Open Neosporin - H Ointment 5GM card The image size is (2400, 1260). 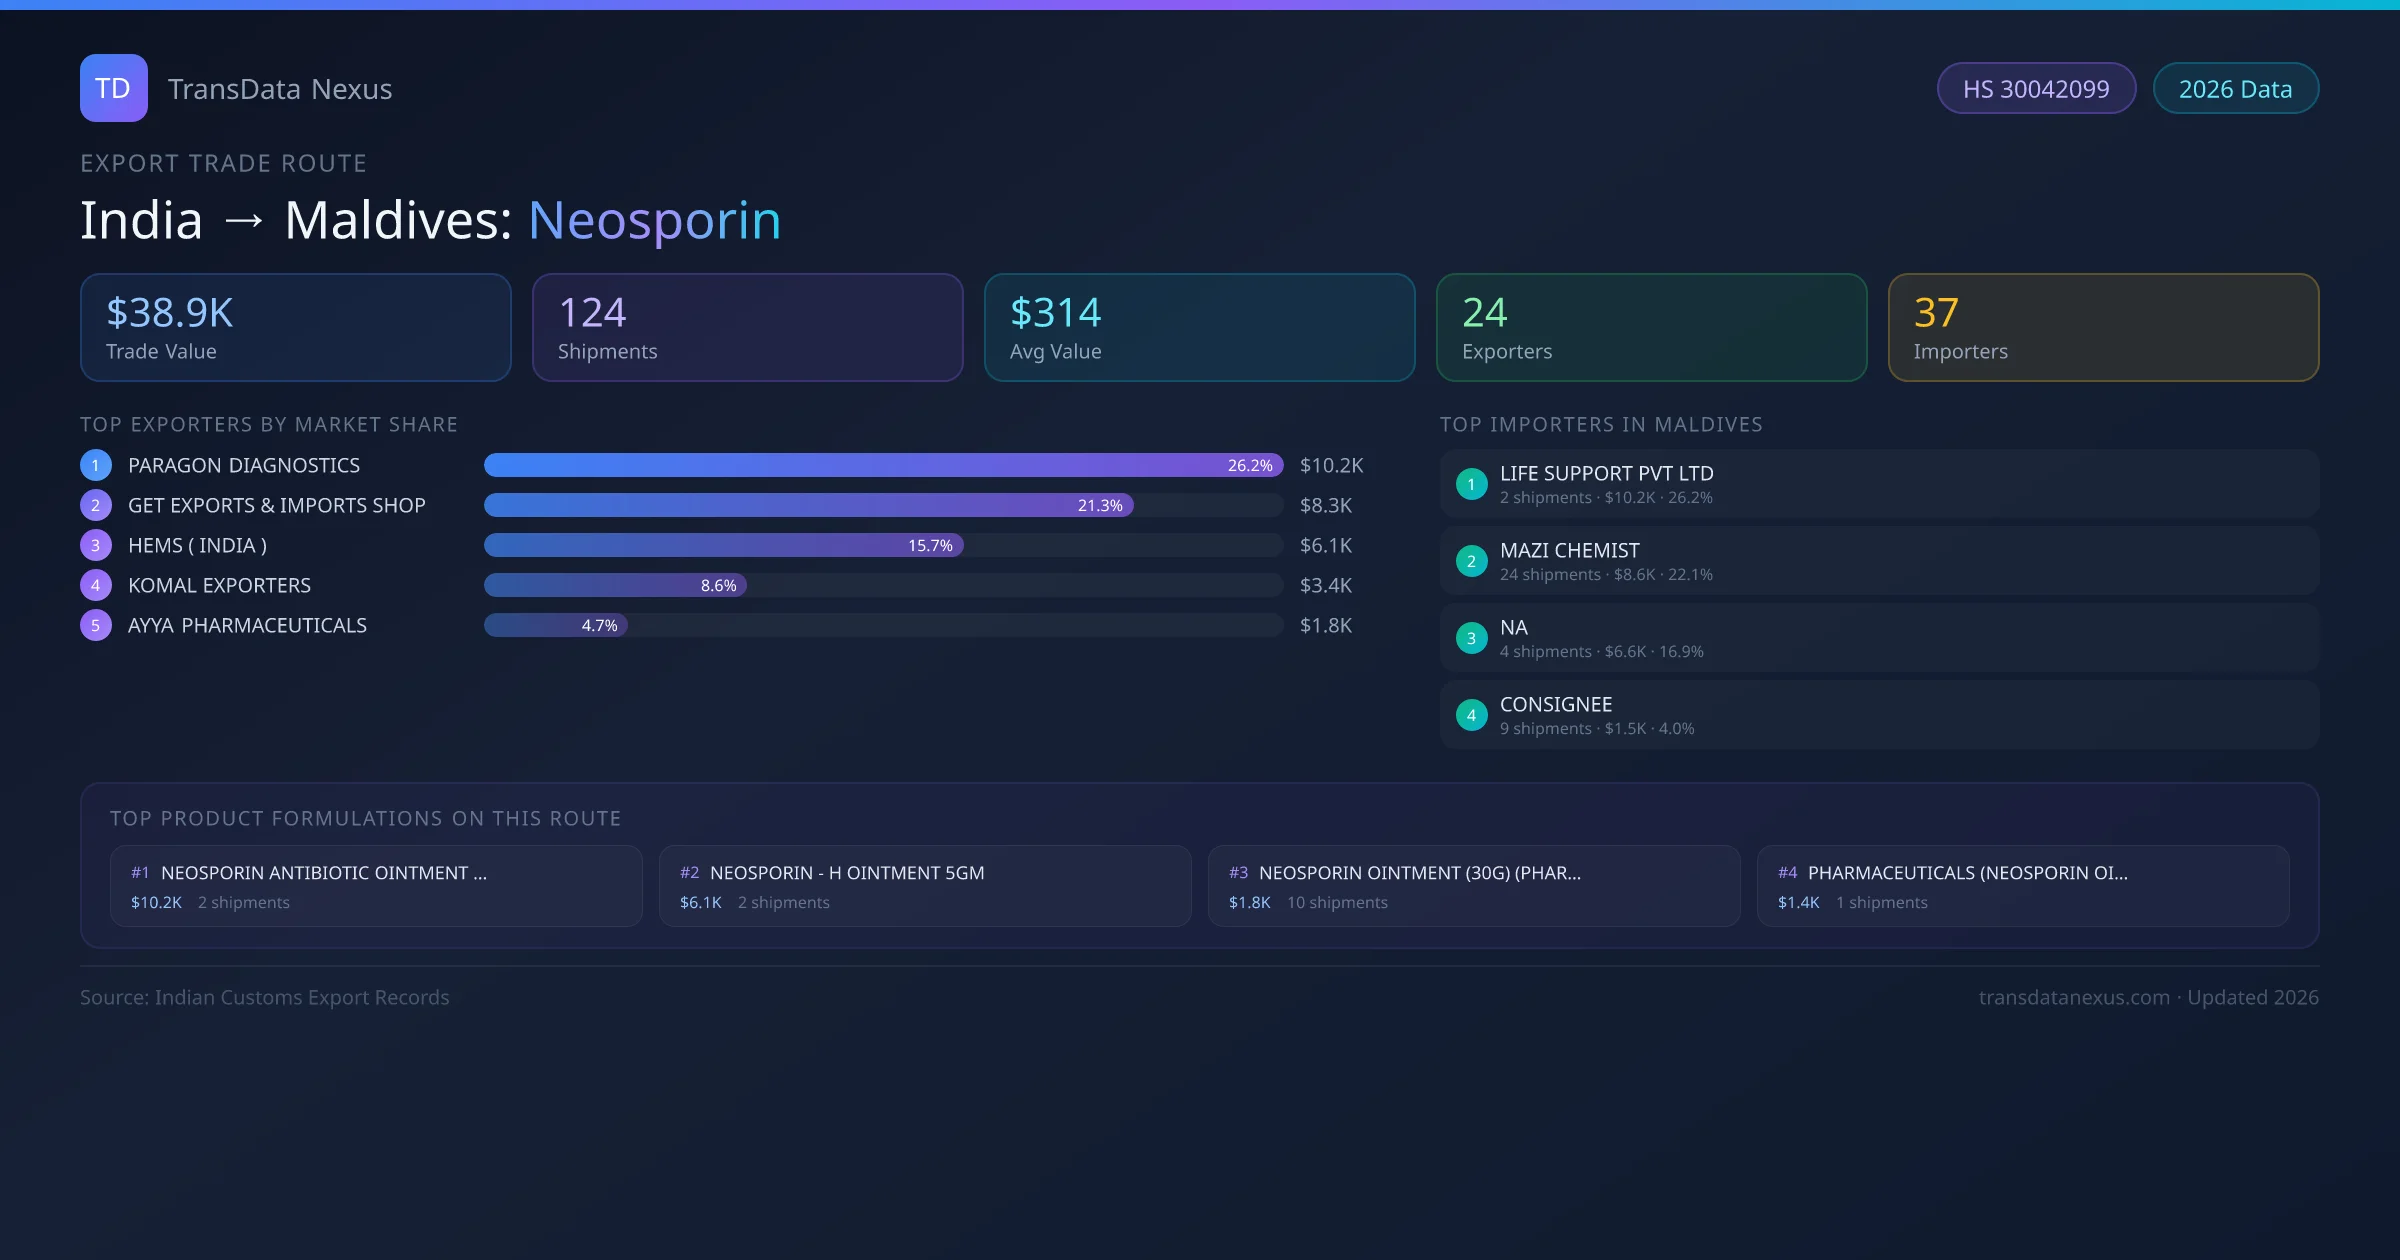tap(924, 886)
